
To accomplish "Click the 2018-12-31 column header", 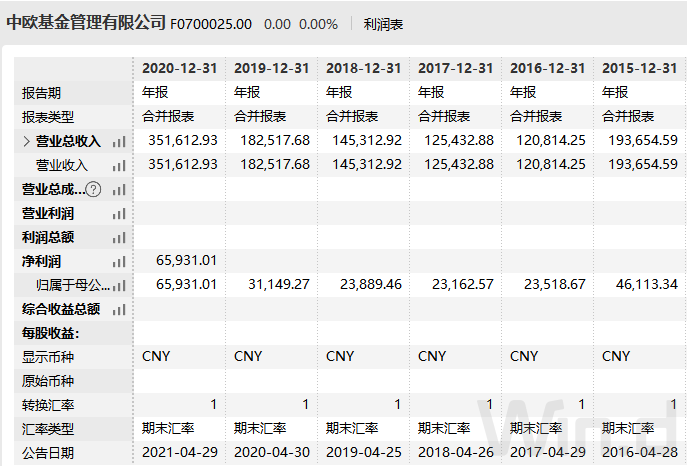I will [x=364, y=68].
